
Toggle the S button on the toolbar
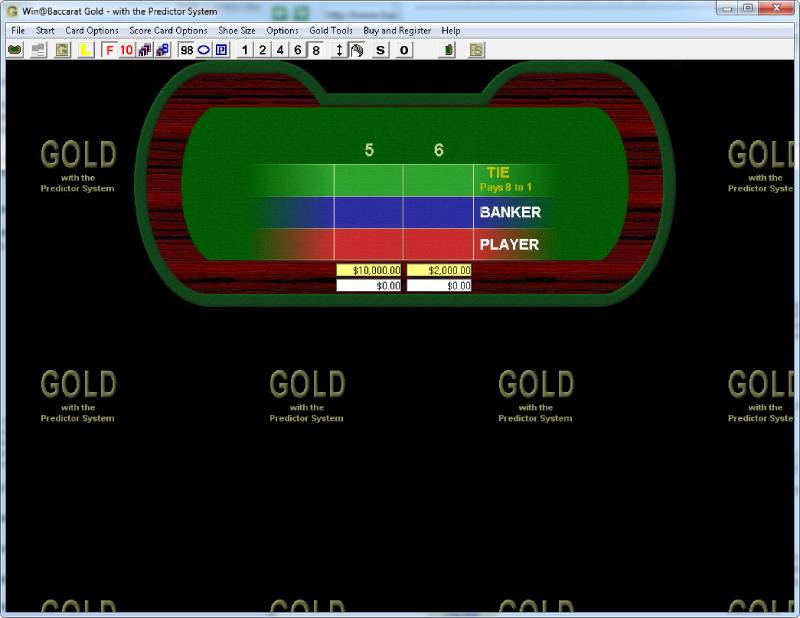[x=380, y=50]
